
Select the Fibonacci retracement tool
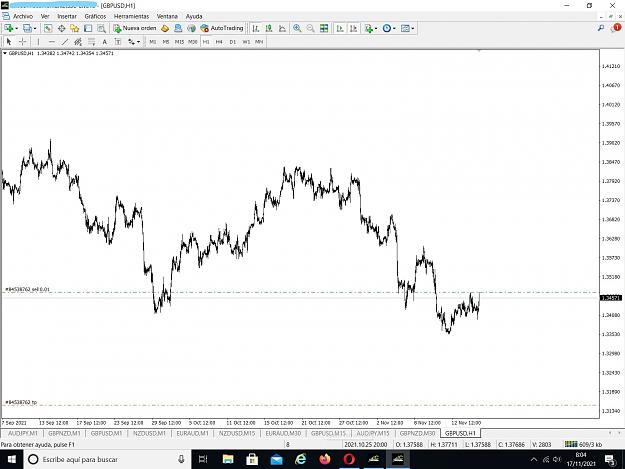[92, 41]
